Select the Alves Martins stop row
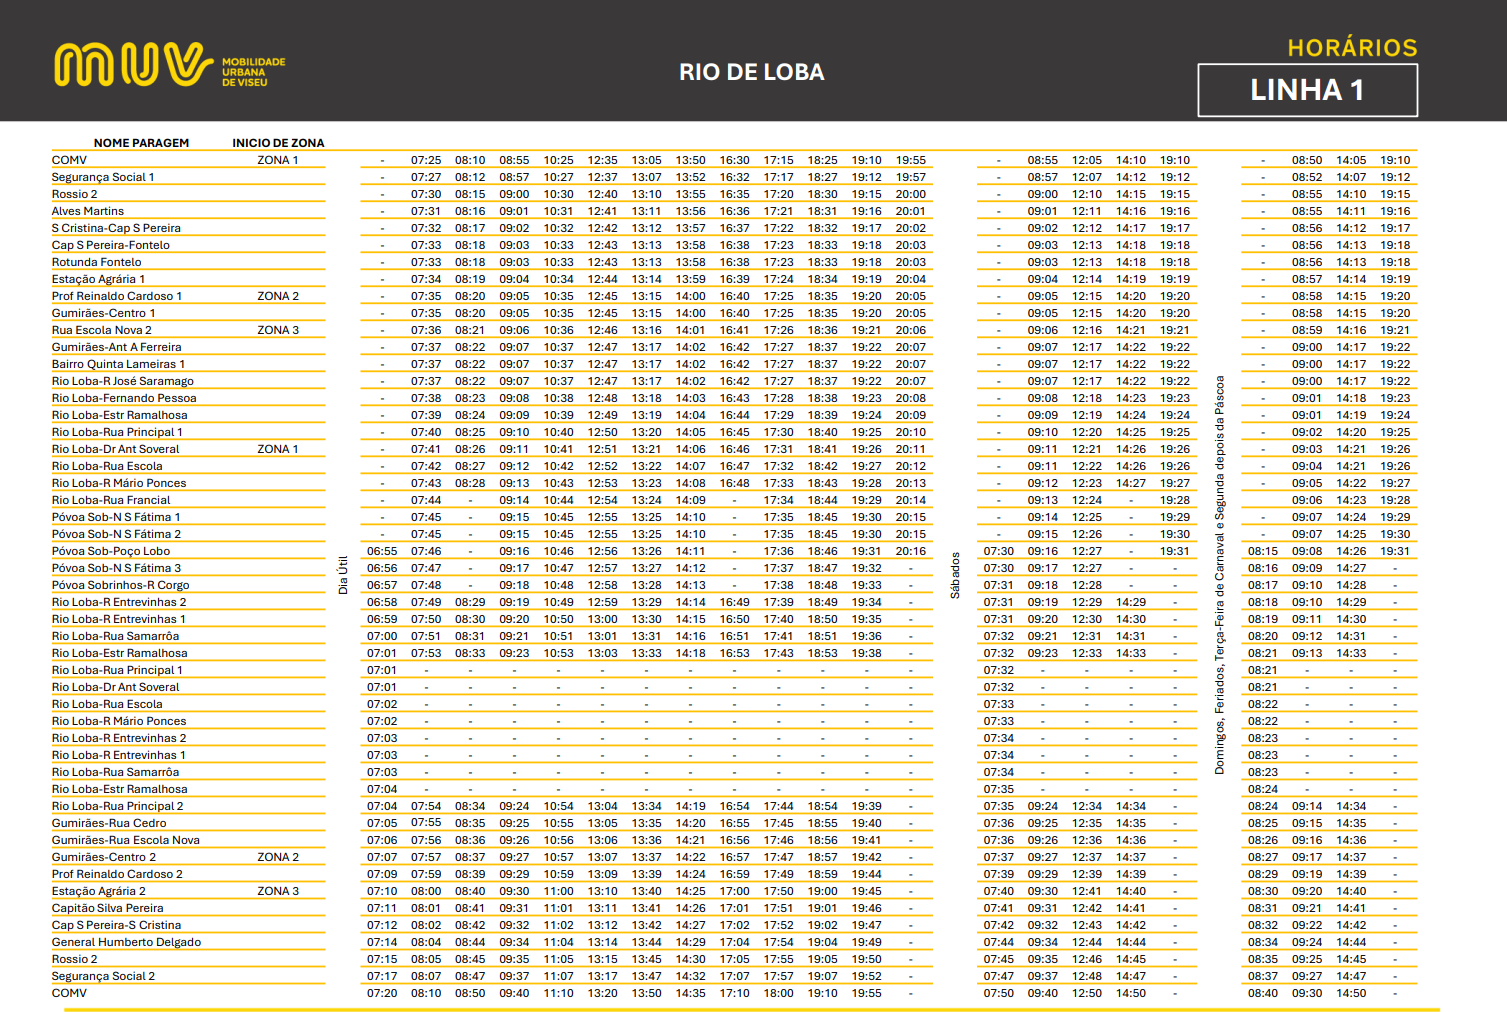This screenshot has width=1507, height=1012. tap(88, 211)
